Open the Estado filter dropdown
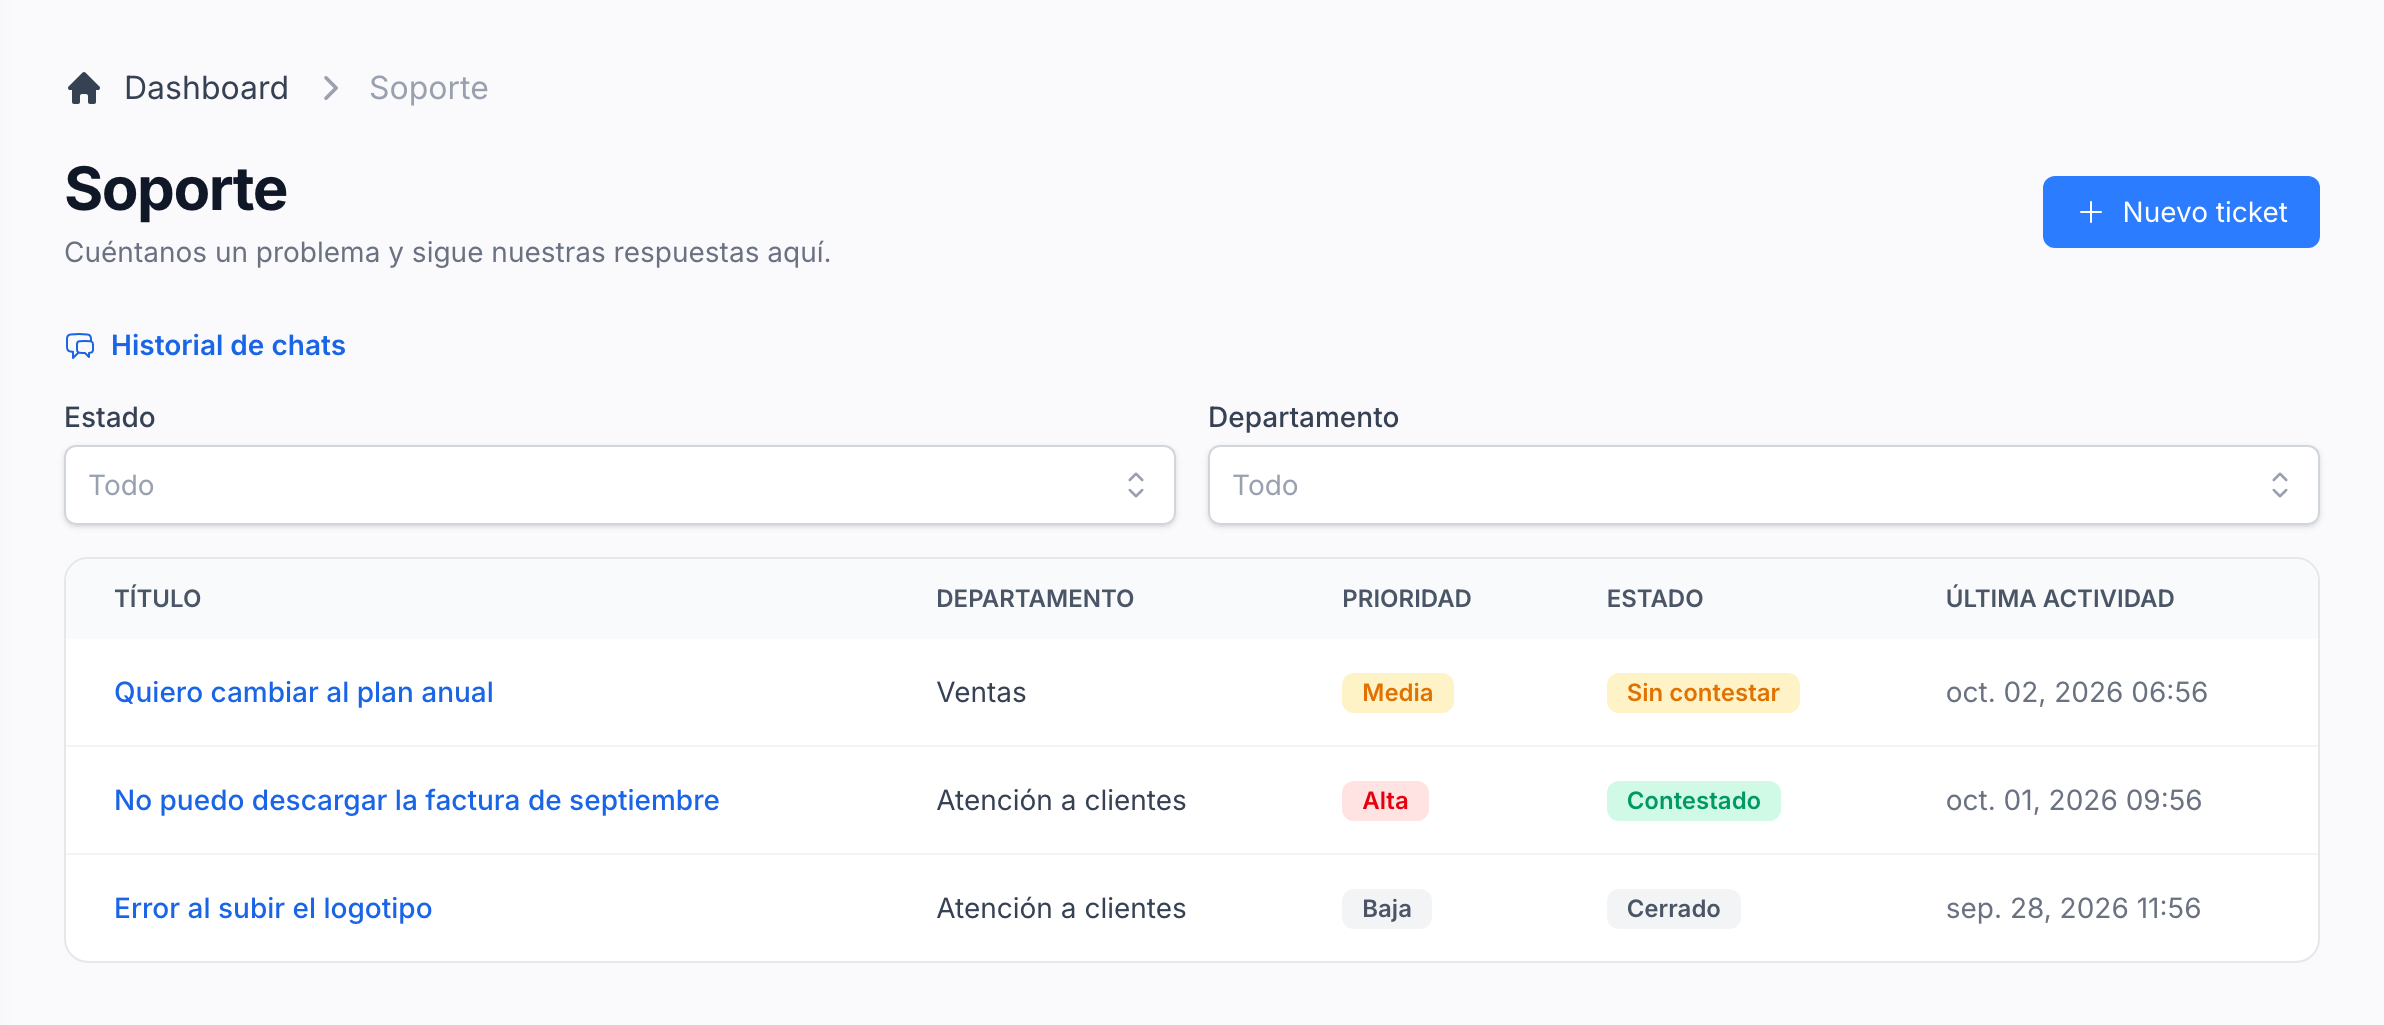The image size is (2384, 1025). point(620,485)
